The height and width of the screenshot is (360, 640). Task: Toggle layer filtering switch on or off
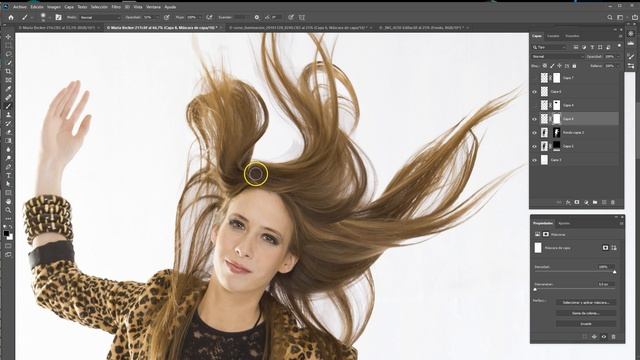point(619,46)
